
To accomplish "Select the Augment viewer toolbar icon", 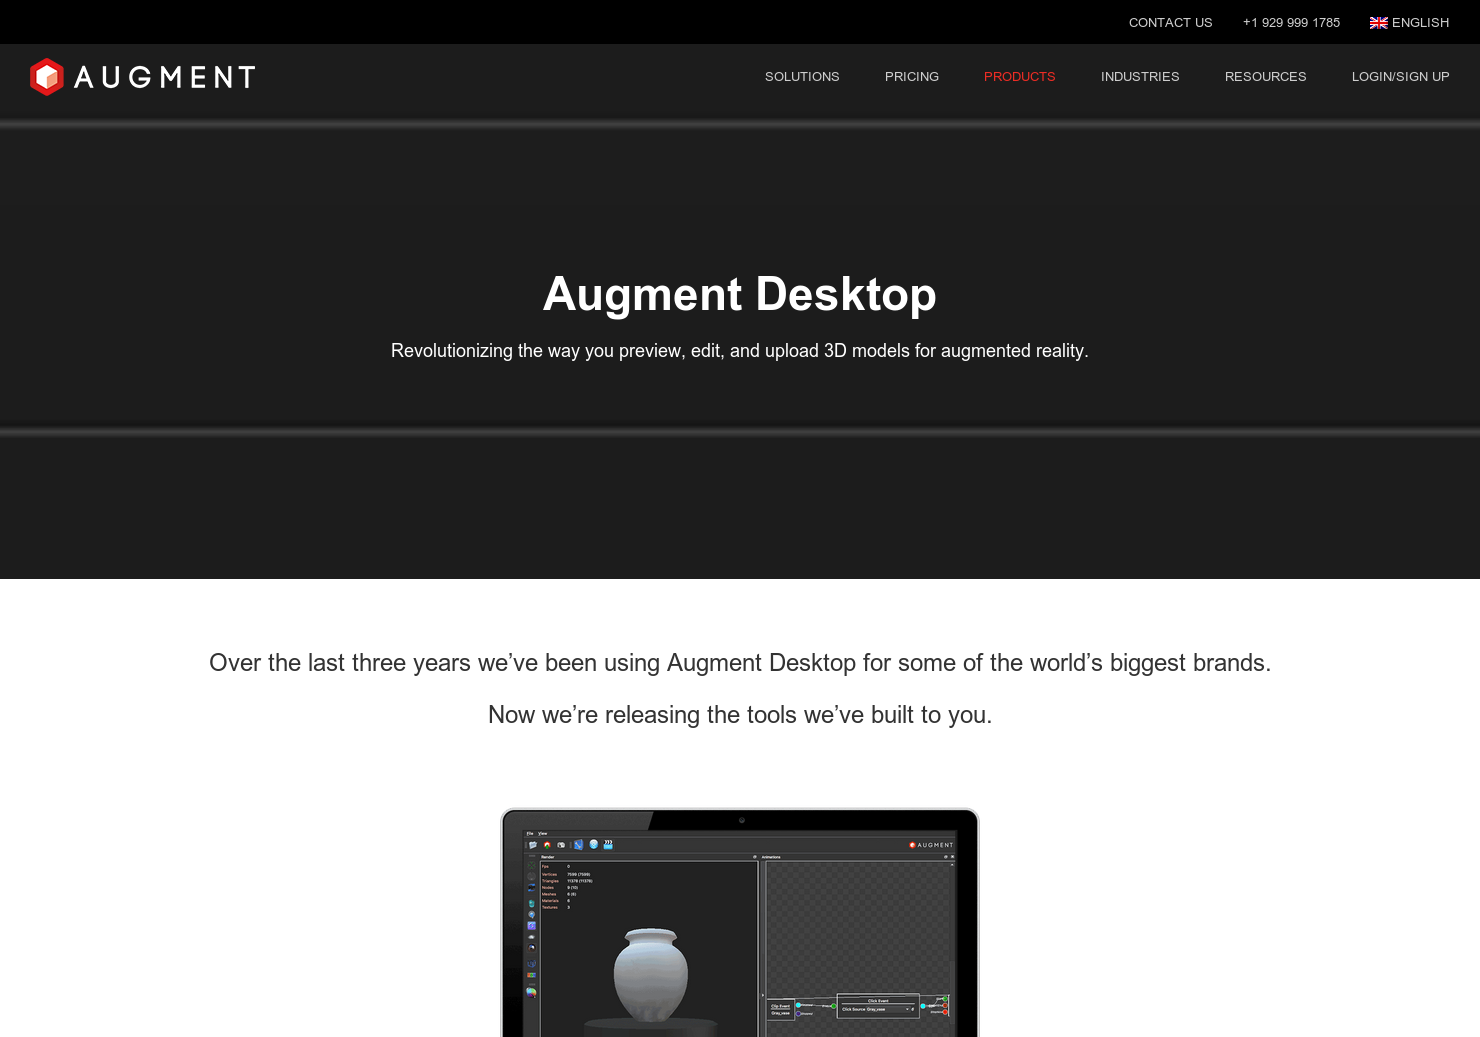I will 547,844.
